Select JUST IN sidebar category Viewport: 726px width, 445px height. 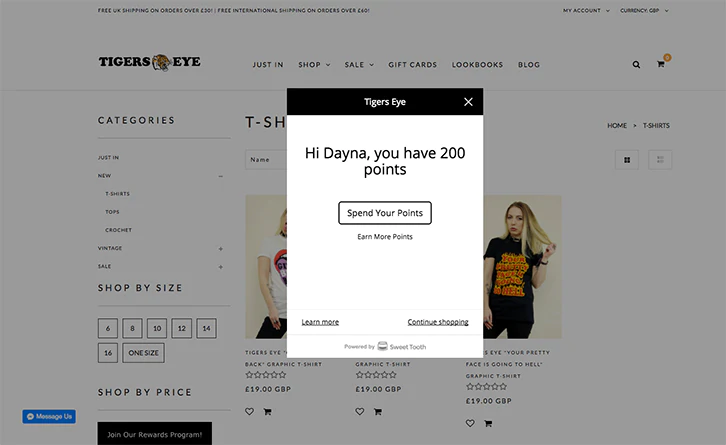(108, 157)
